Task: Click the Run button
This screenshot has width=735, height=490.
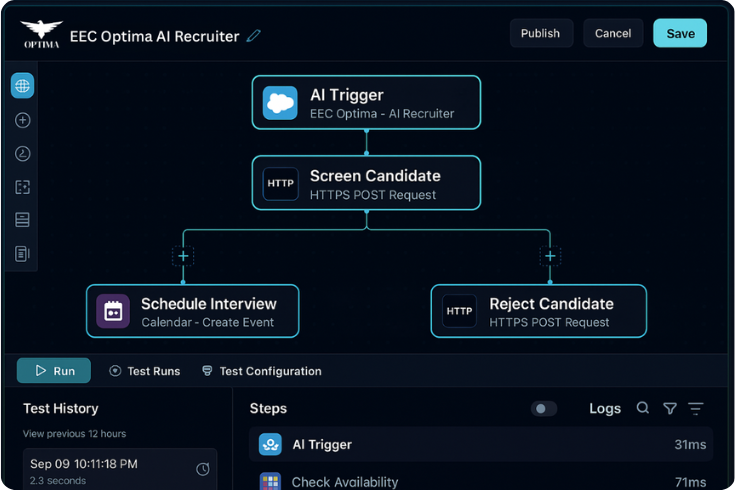Action: (x=54, y=371)
